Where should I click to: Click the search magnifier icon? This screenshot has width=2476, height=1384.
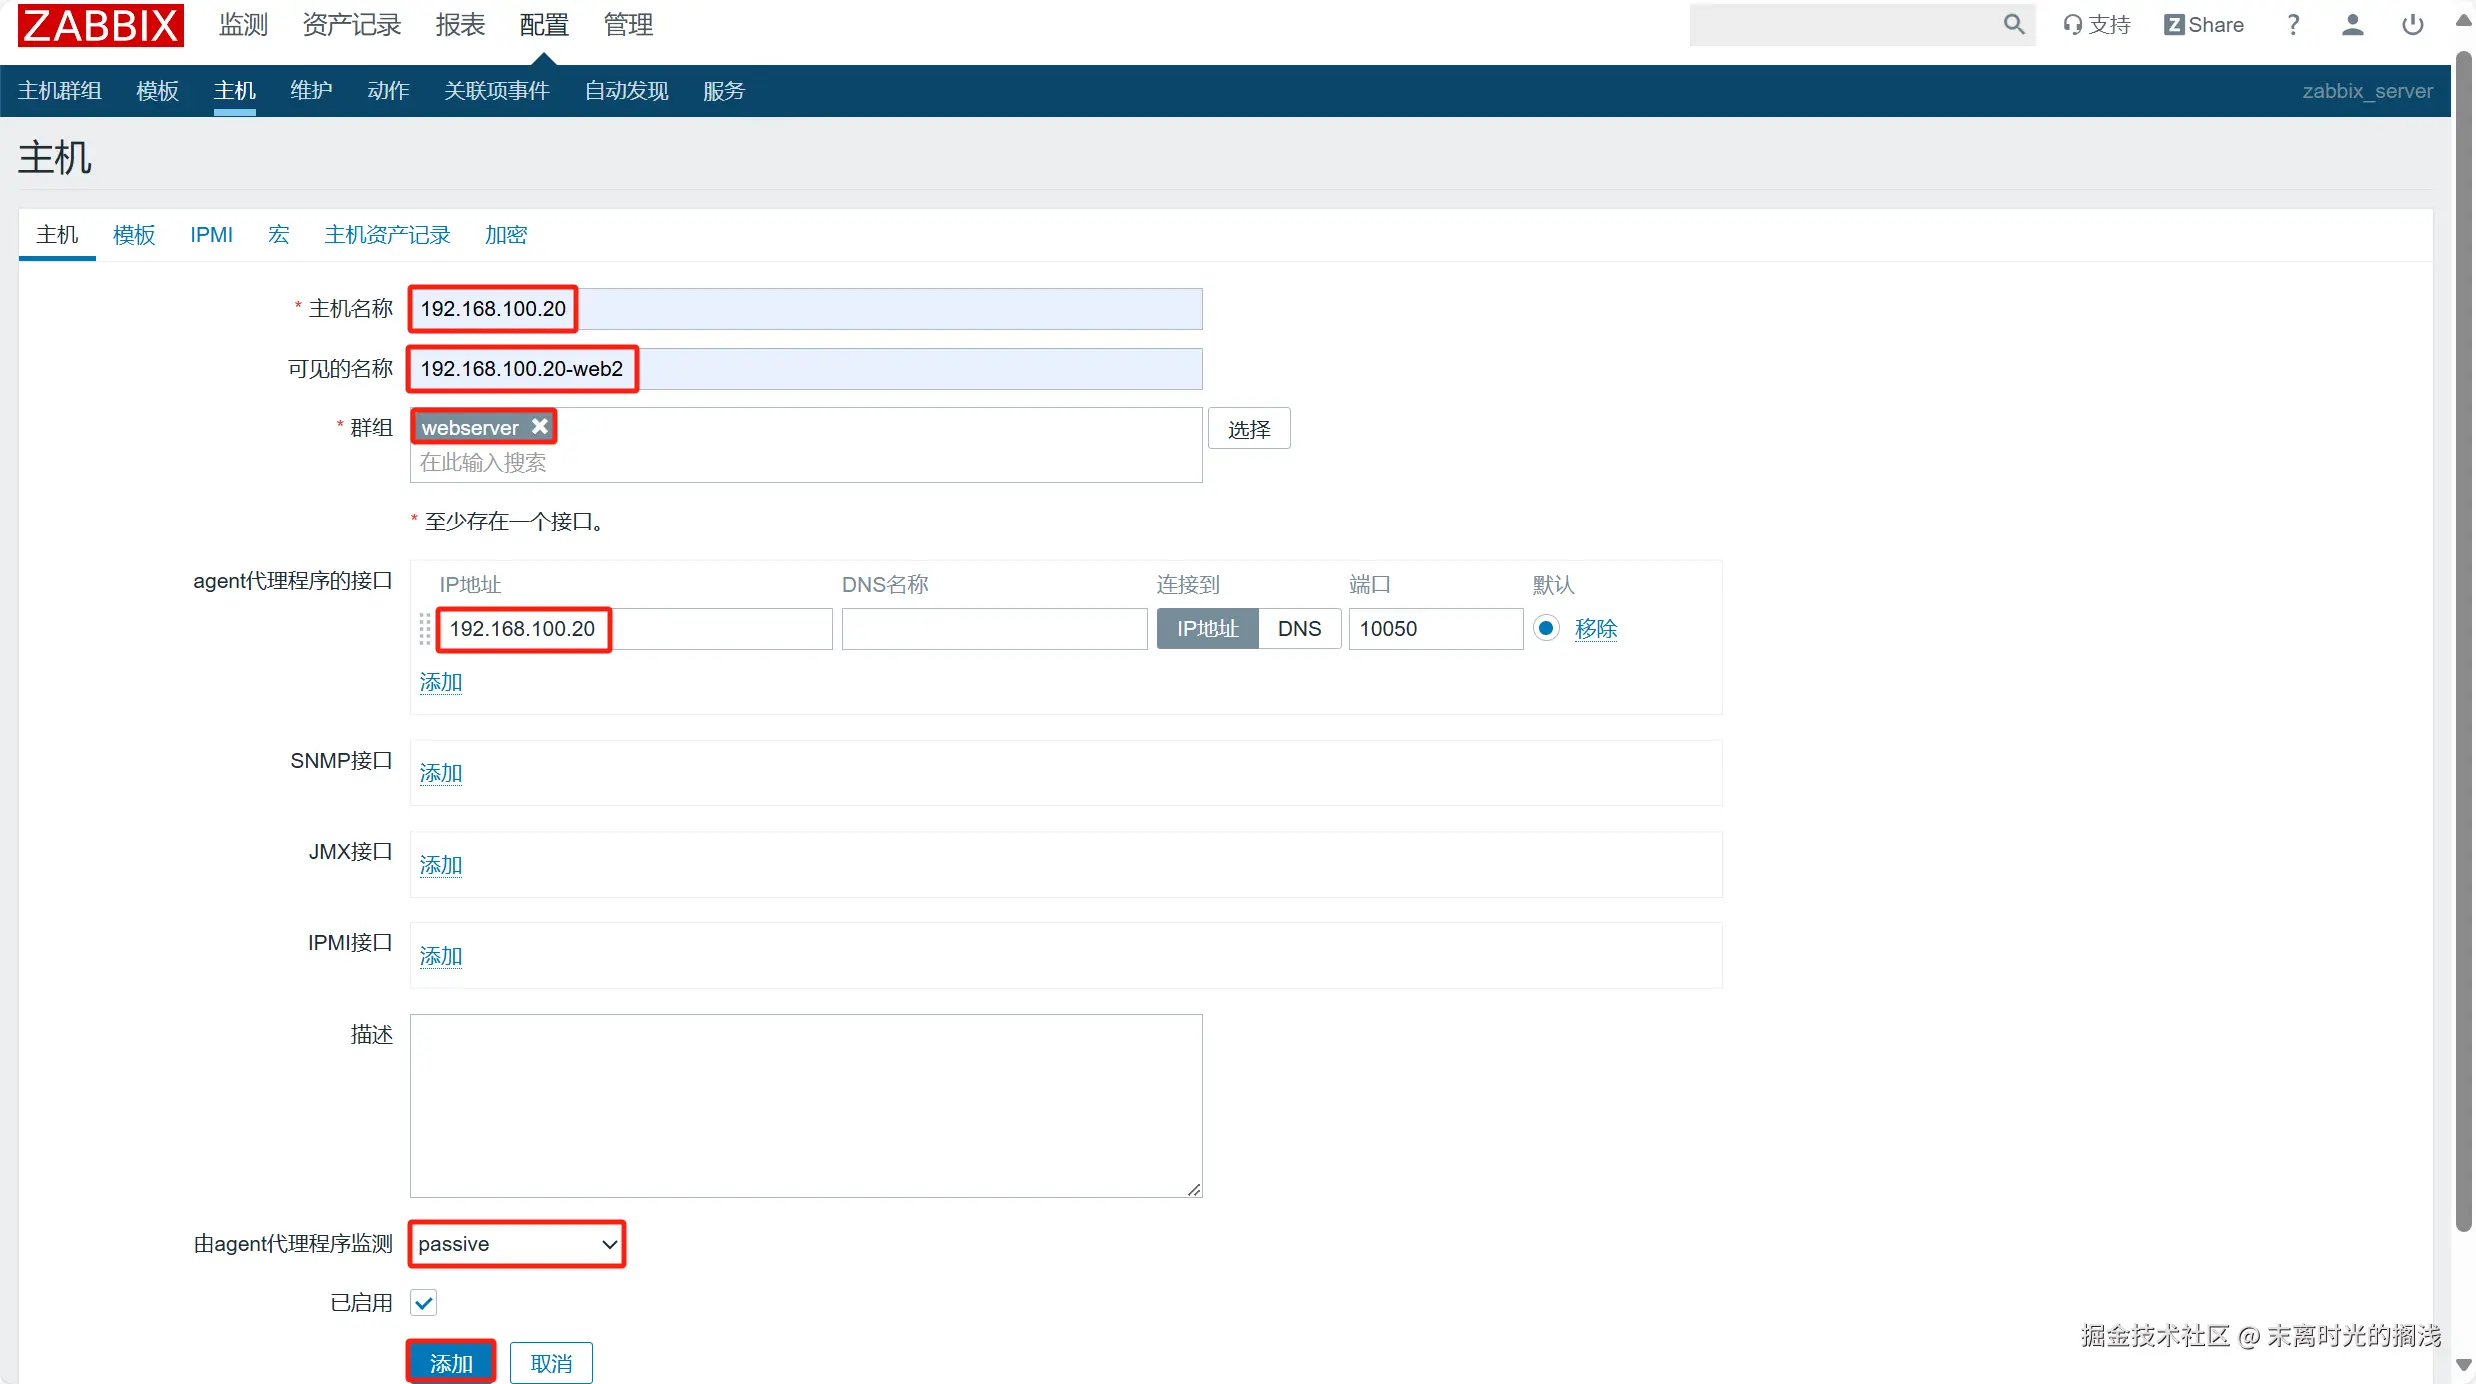point(2013,24)
